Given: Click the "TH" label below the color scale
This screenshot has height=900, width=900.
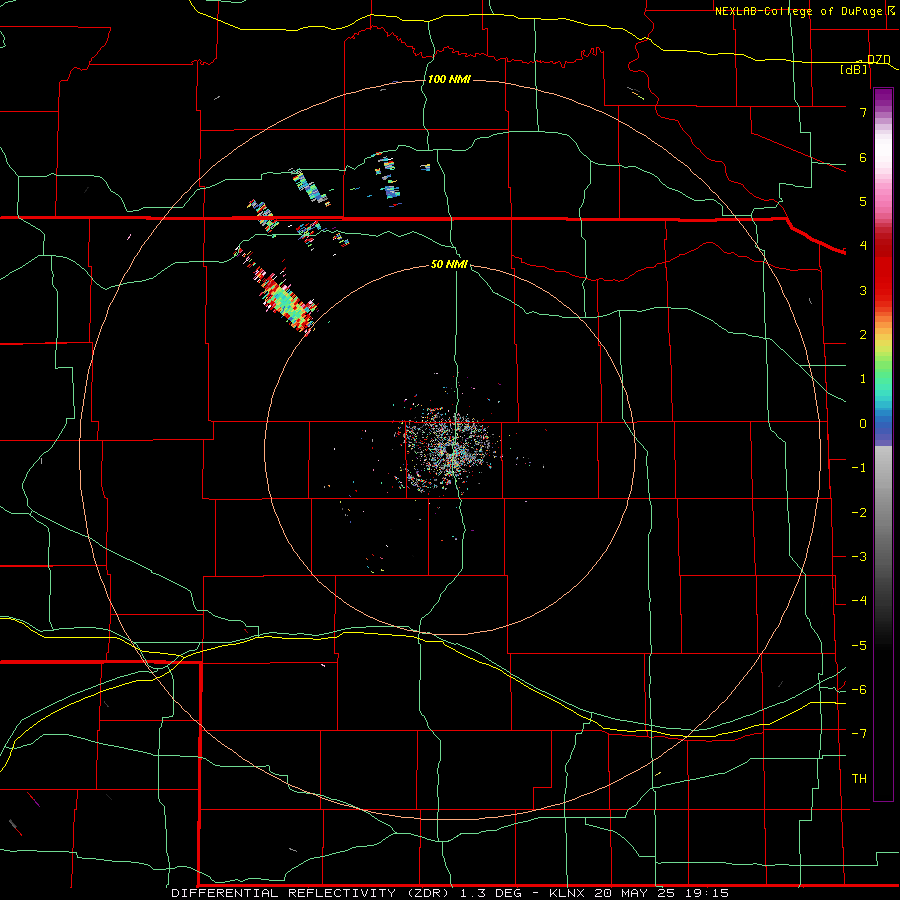Looking at the screenshot, I should tap(859, 778).
